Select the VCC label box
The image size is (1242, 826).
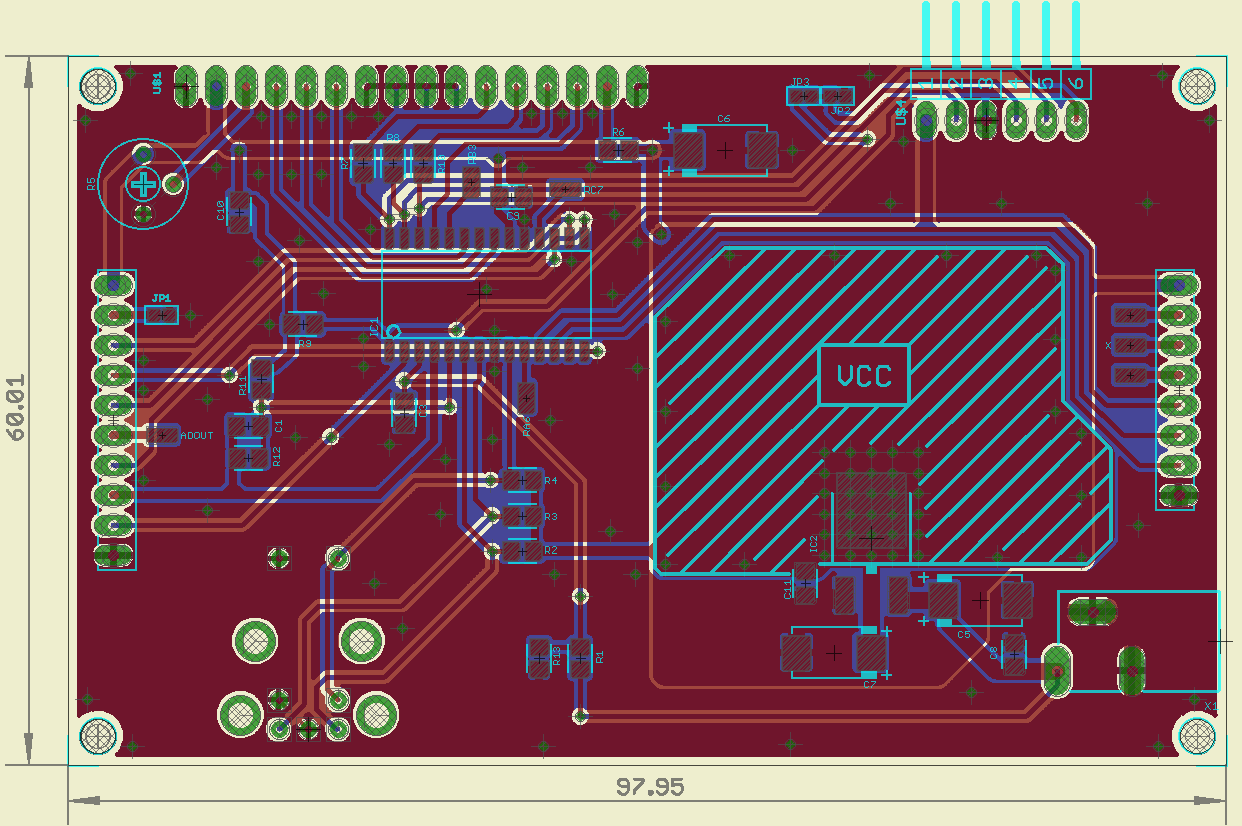coord(864,375)
